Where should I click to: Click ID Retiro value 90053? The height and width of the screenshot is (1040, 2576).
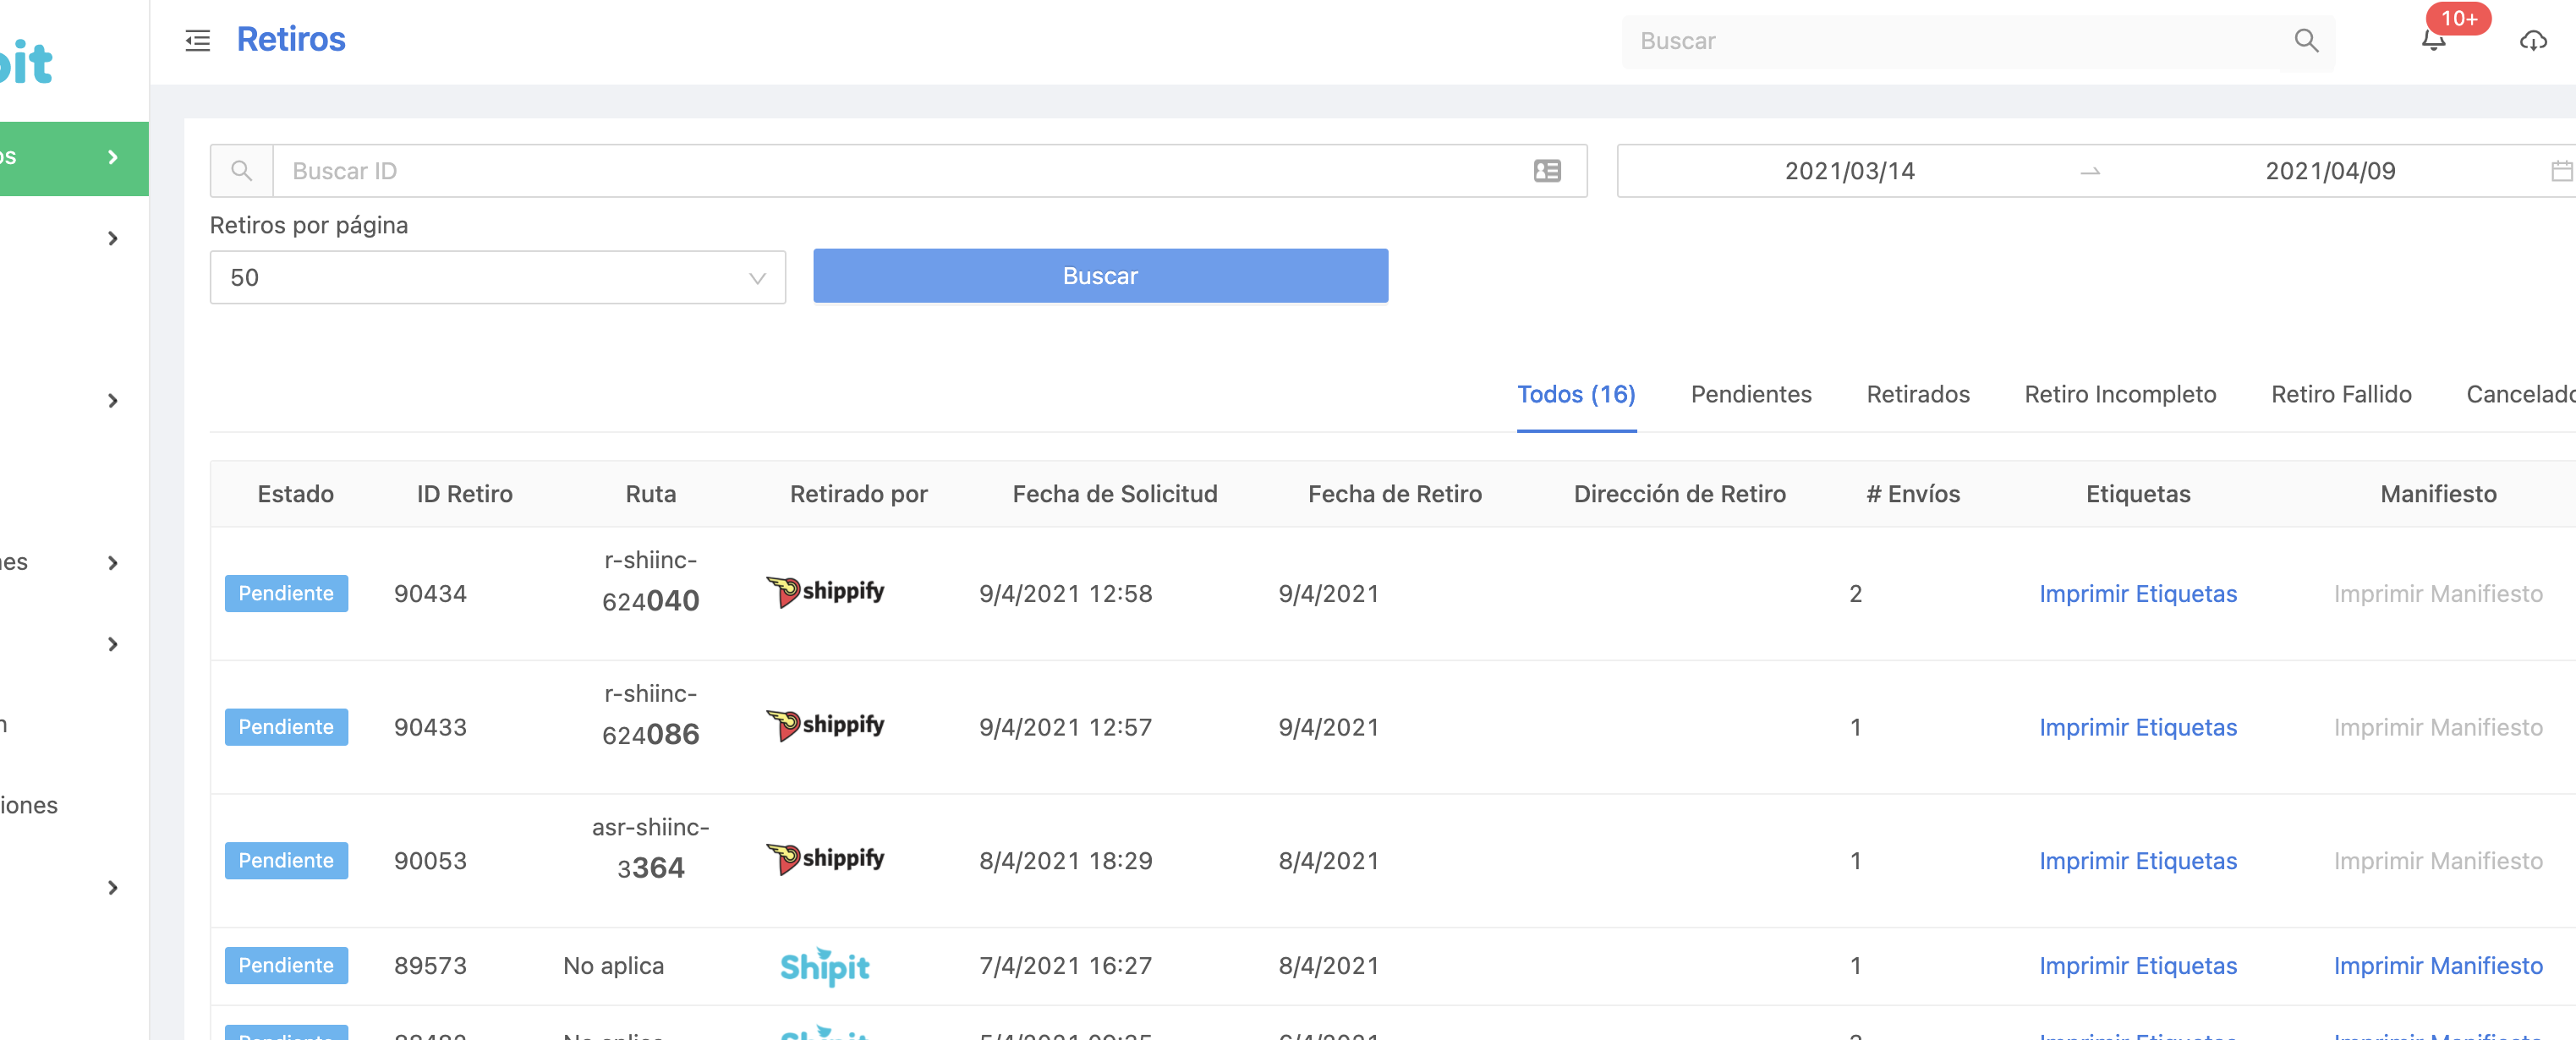point(430,861)
